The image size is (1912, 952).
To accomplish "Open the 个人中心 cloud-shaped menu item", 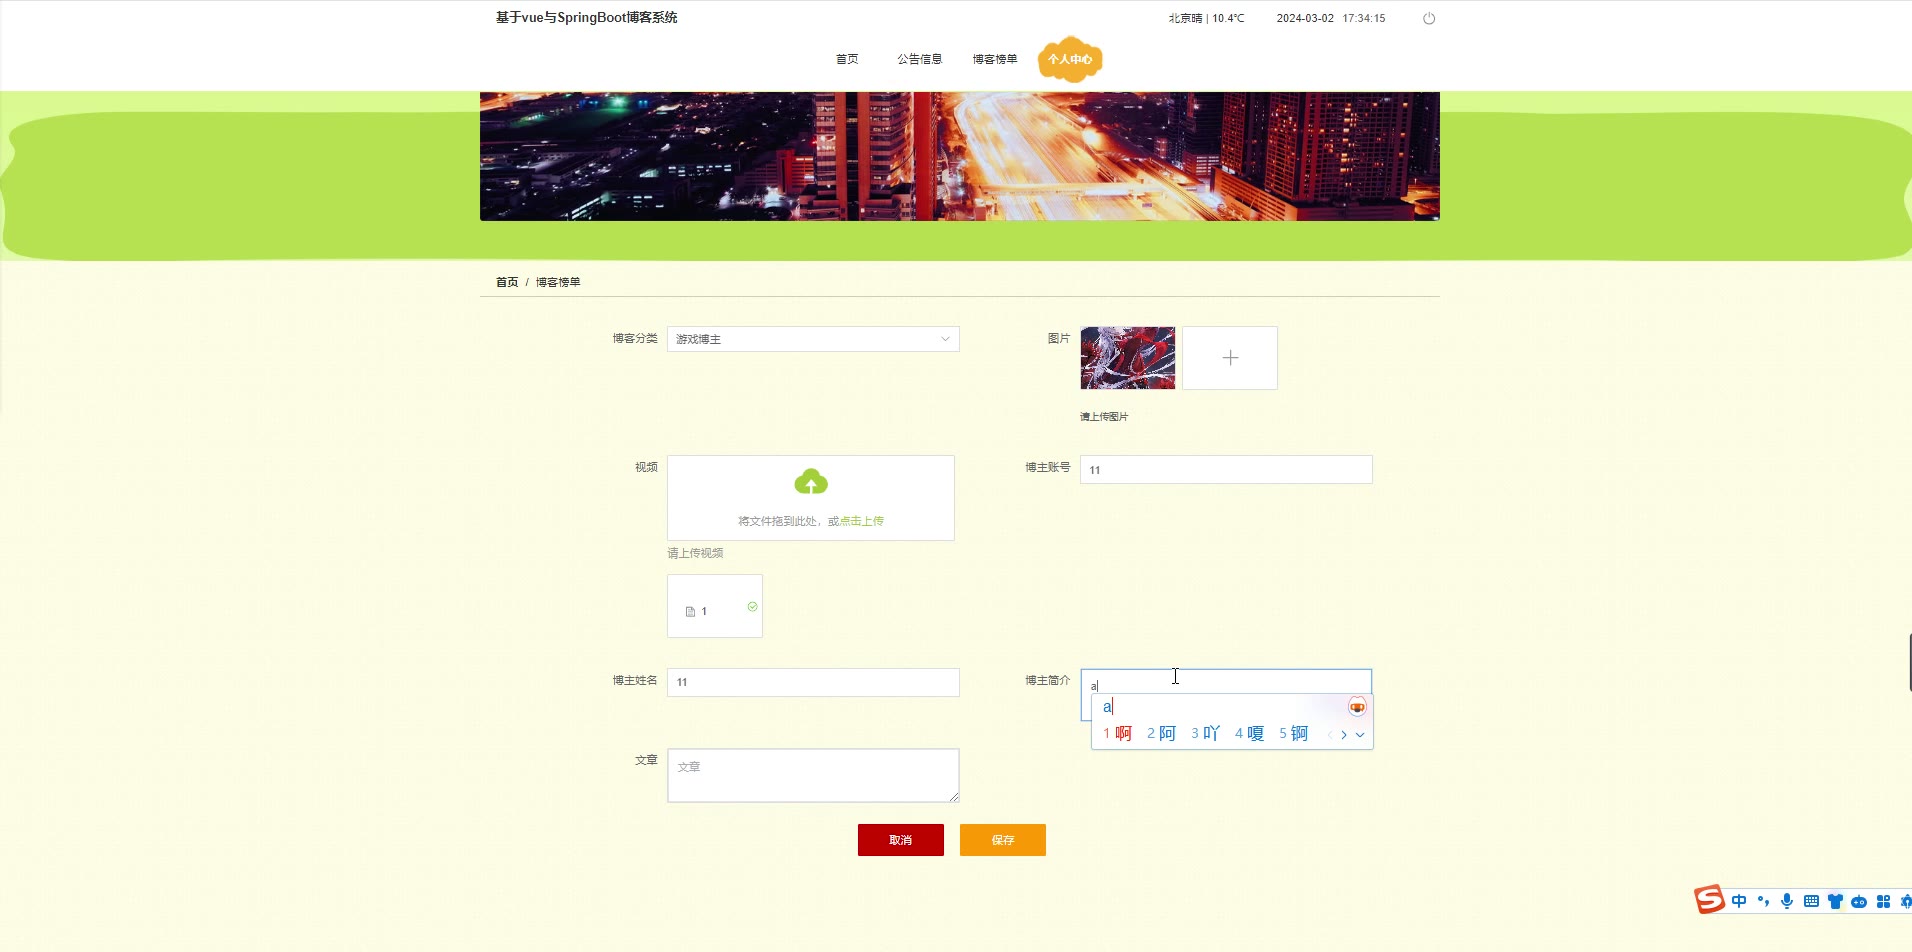I will pos(1070,59).
